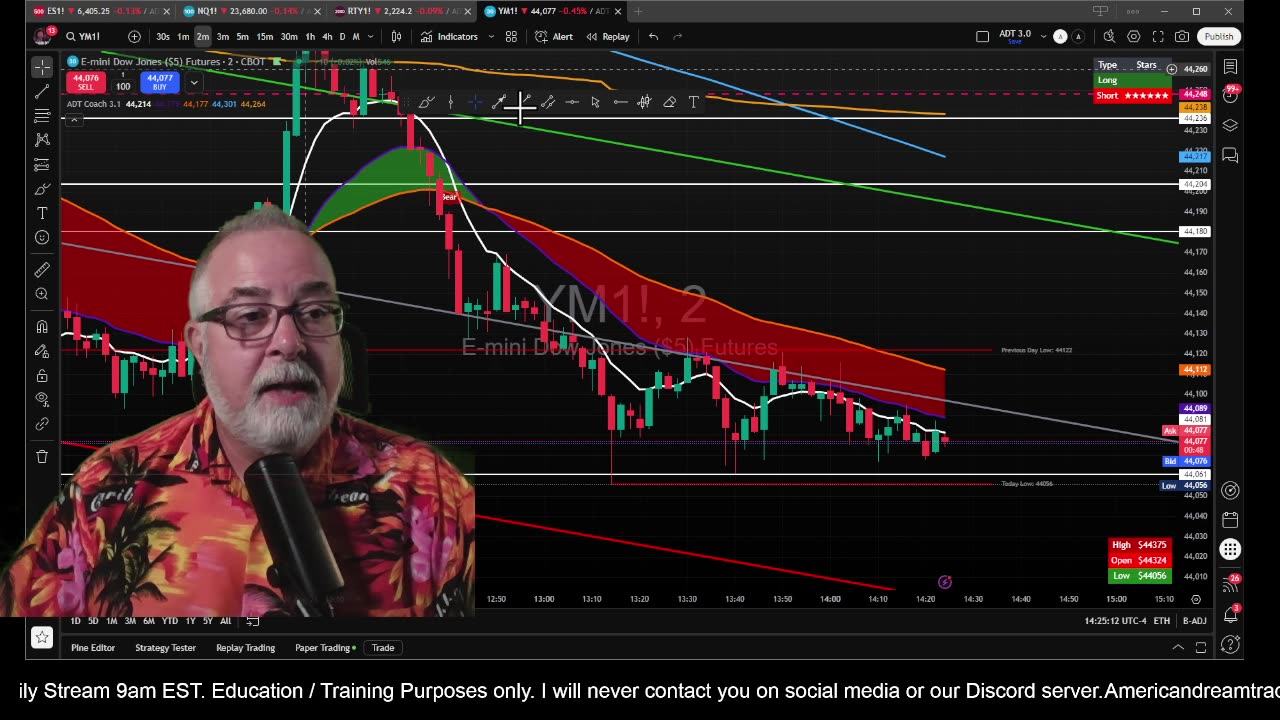Open the Indicators dialog
Screen dimensions: 1280x720
449,37
